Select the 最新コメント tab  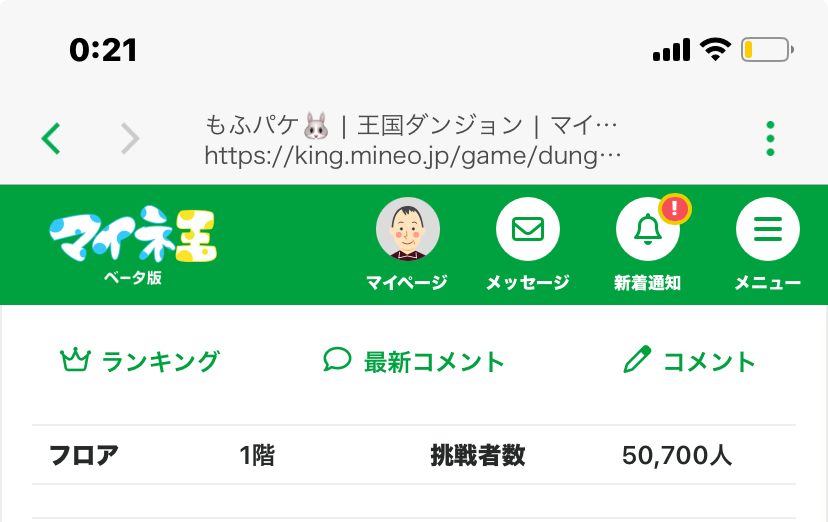414,362
